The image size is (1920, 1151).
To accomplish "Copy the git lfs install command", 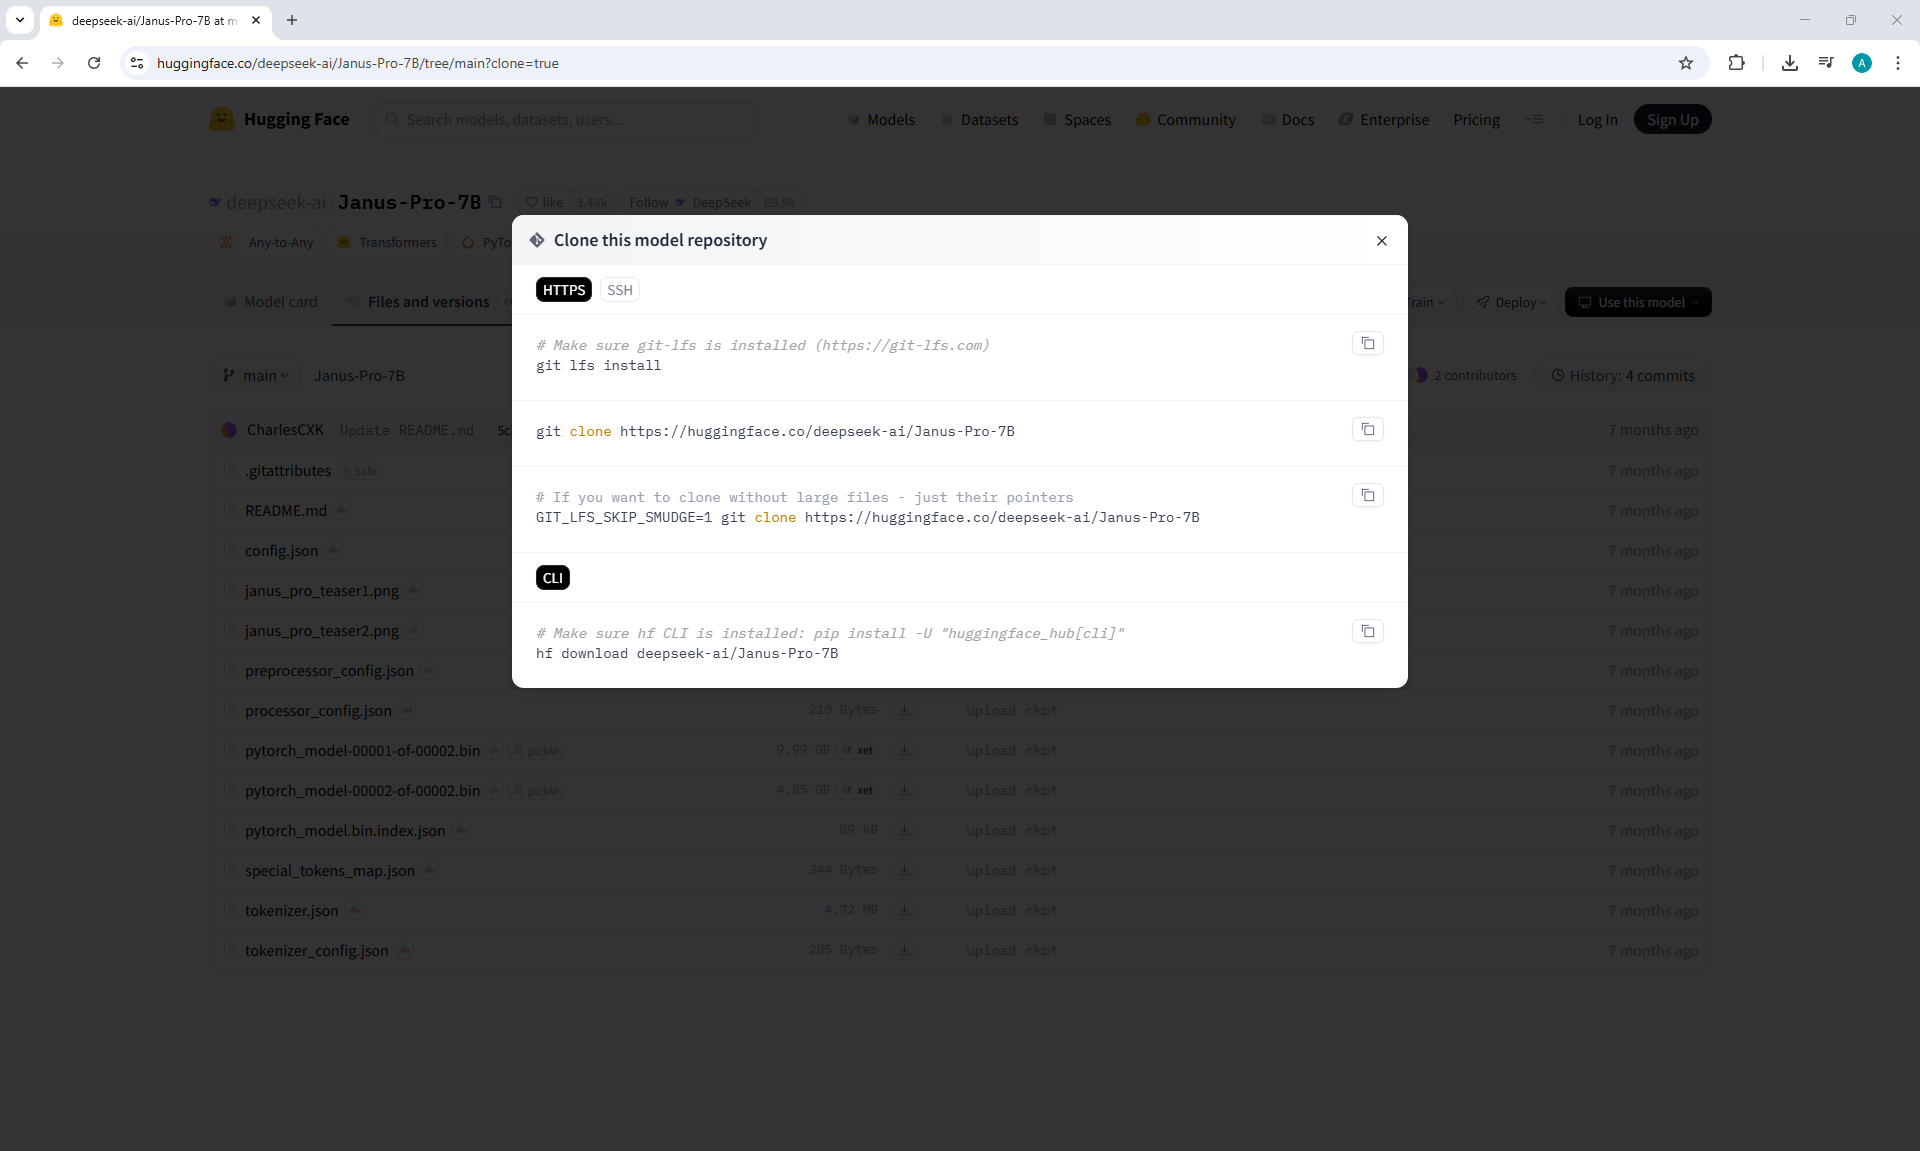I will [x=1367, y=344].
